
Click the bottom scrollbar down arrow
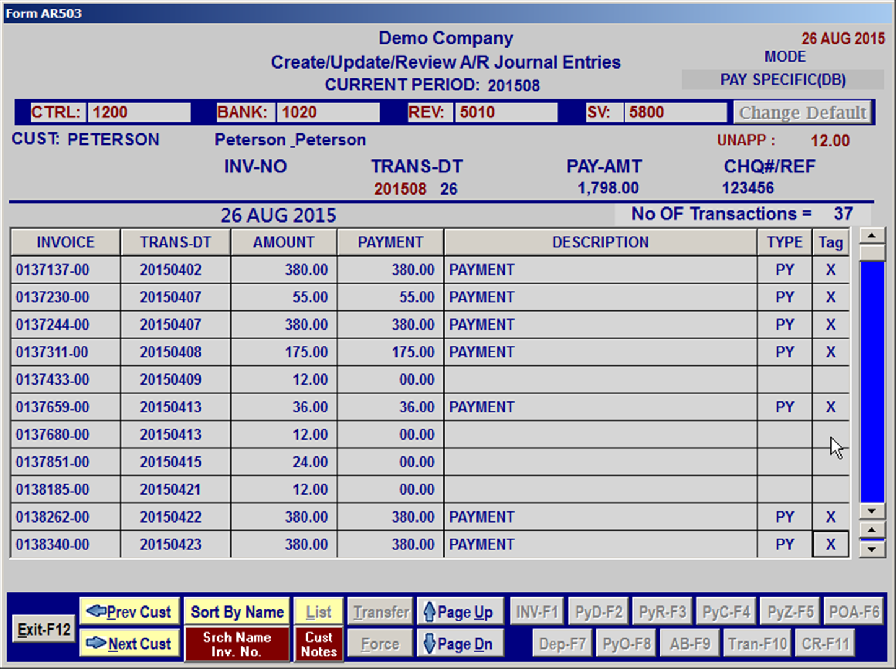[x=873, y=549]
